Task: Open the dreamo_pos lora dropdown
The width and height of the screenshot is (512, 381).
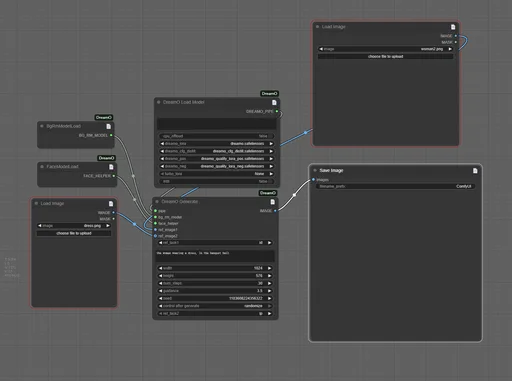Action: click(216, 159)
